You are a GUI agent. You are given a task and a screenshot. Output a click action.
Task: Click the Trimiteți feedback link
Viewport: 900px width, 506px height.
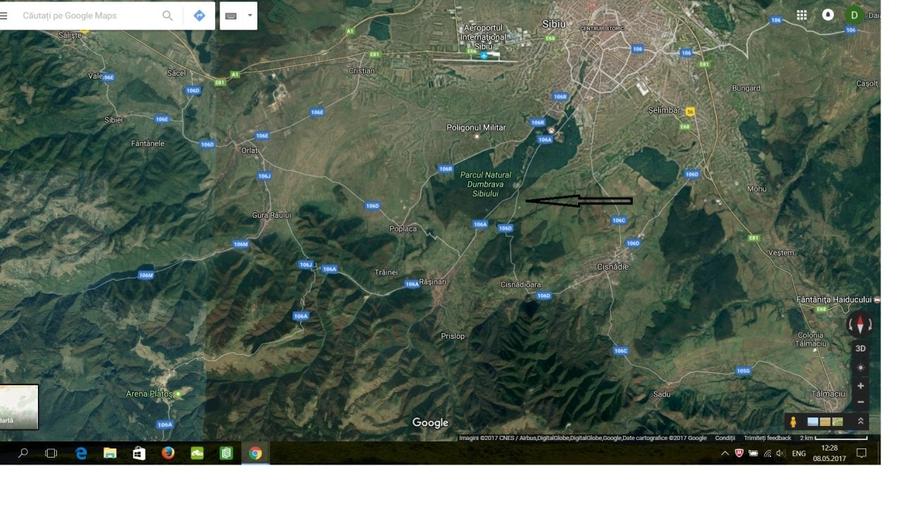tap(767, 438)
